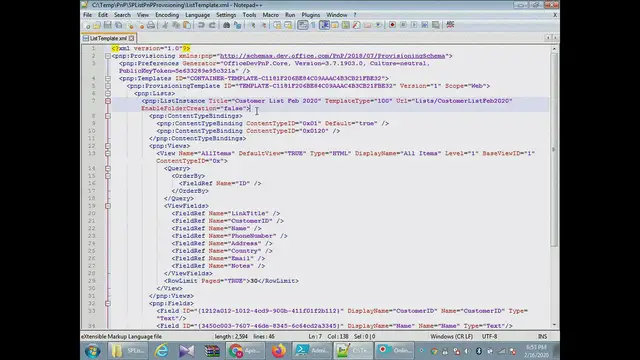This screenshot has width=640, height=360.
Task: Open the Language menu
Action: pyautogui.click(x=198, y=15)
